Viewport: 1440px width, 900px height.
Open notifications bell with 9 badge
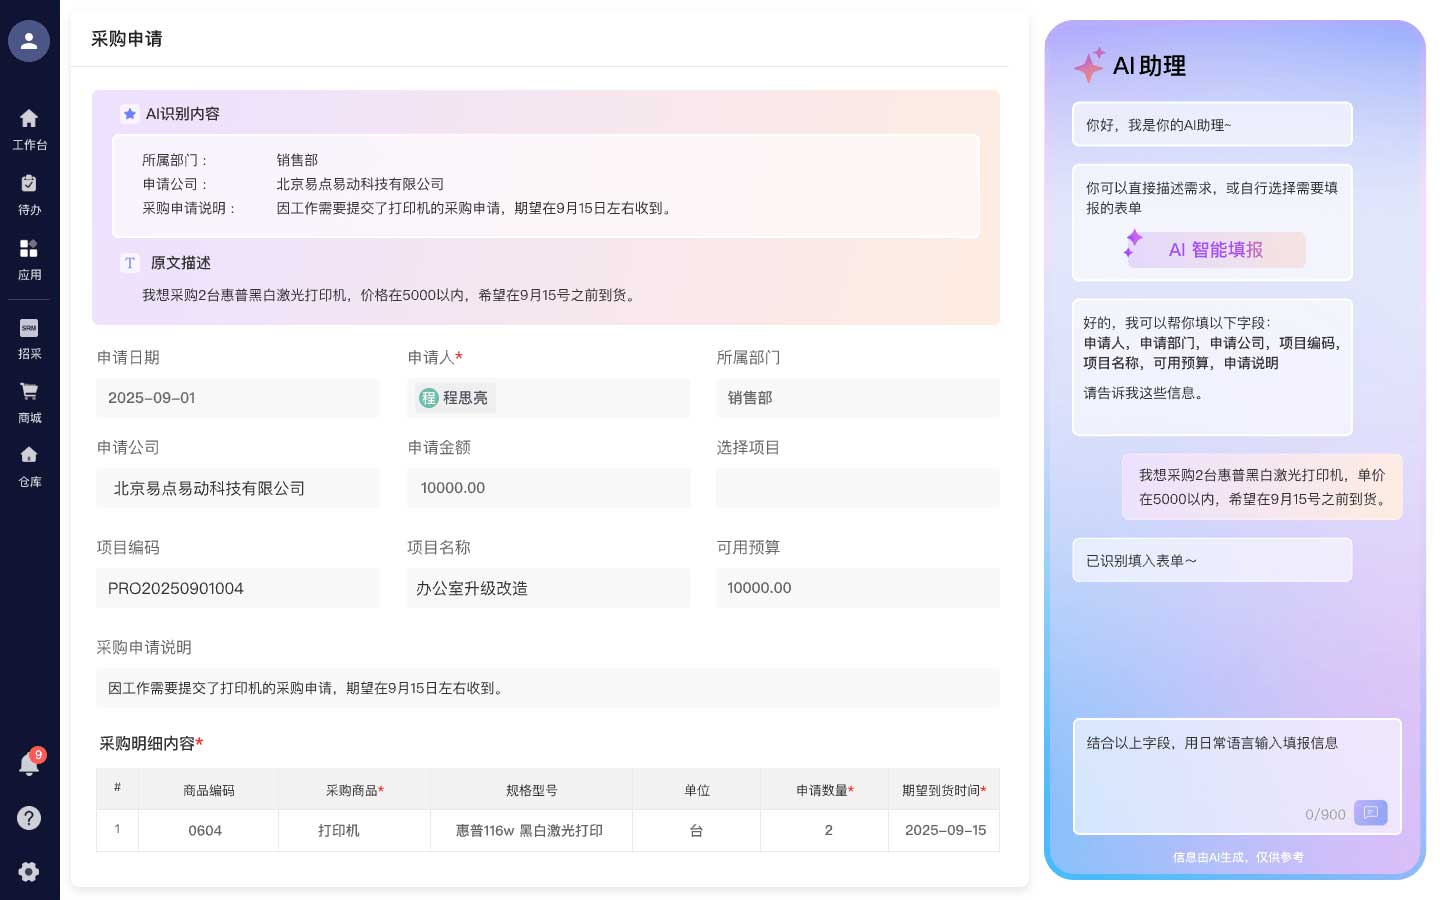pos(29,764)
